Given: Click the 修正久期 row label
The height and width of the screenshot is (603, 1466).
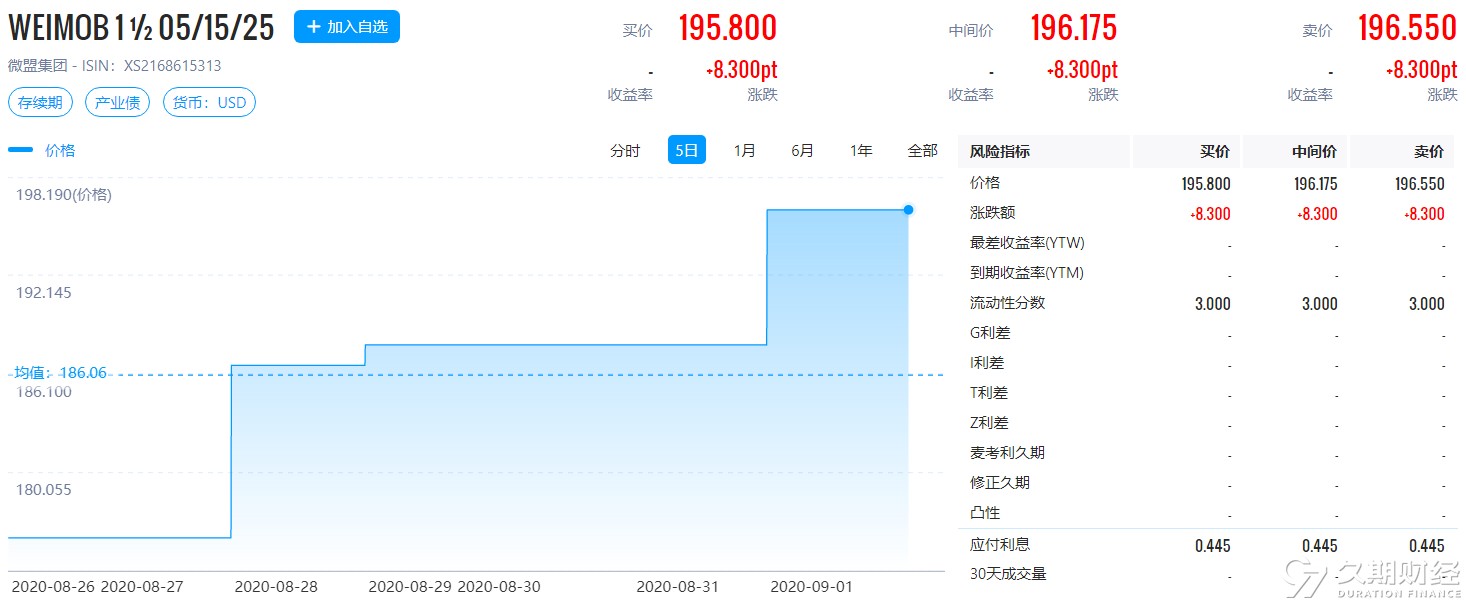Looking at the screenshot, I should [x=1000, y=483].
